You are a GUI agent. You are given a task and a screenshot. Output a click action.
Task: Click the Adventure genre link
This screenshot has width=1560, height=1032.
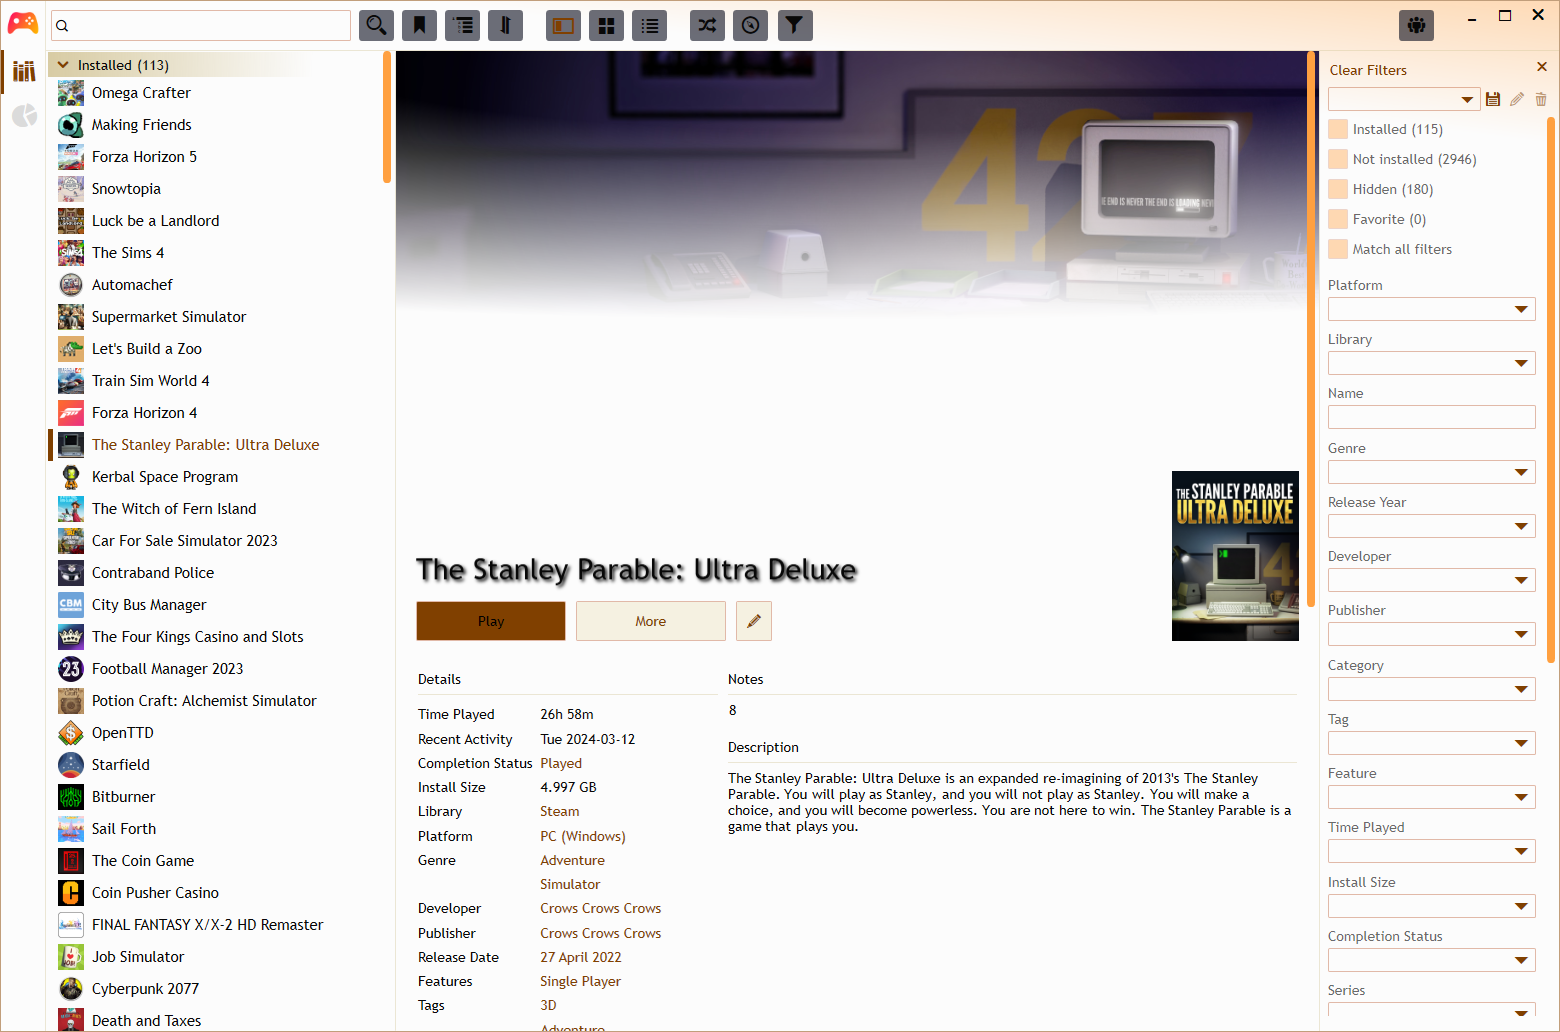pos(573,860)
